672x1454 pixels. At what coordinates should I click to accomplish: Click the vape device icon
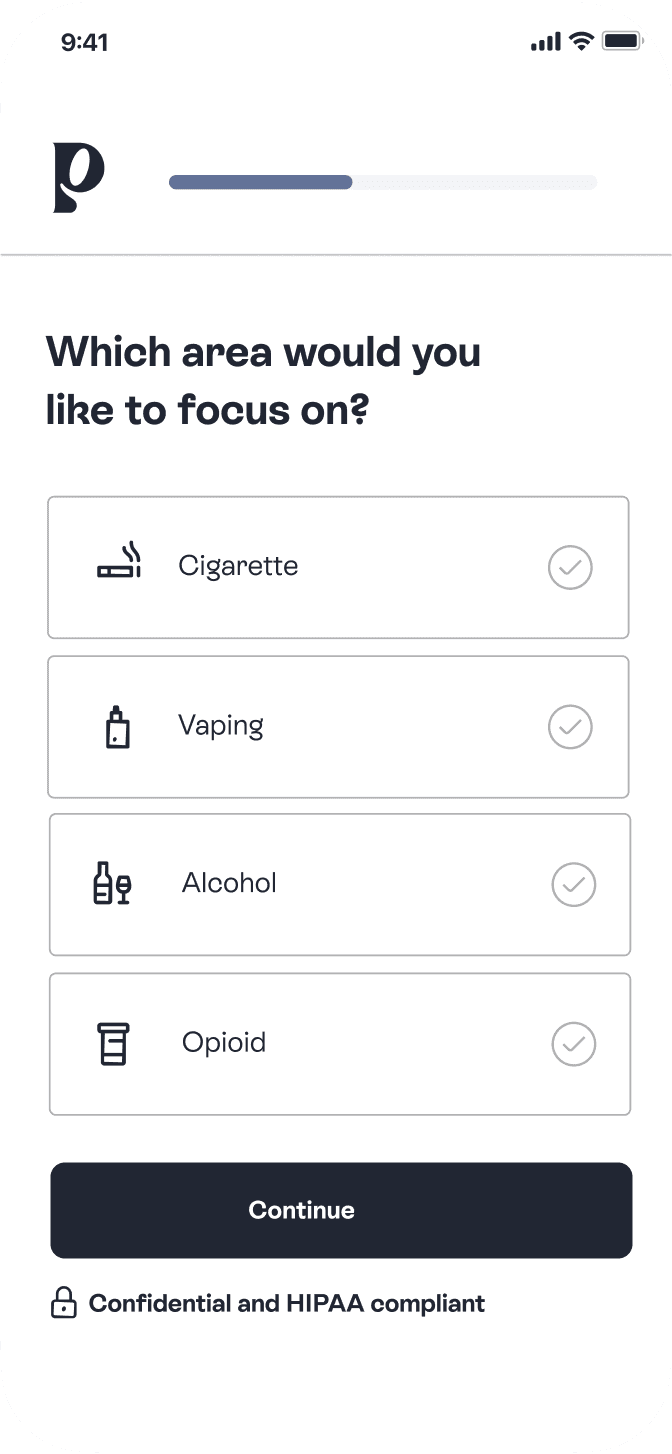[x=117, y=727]
